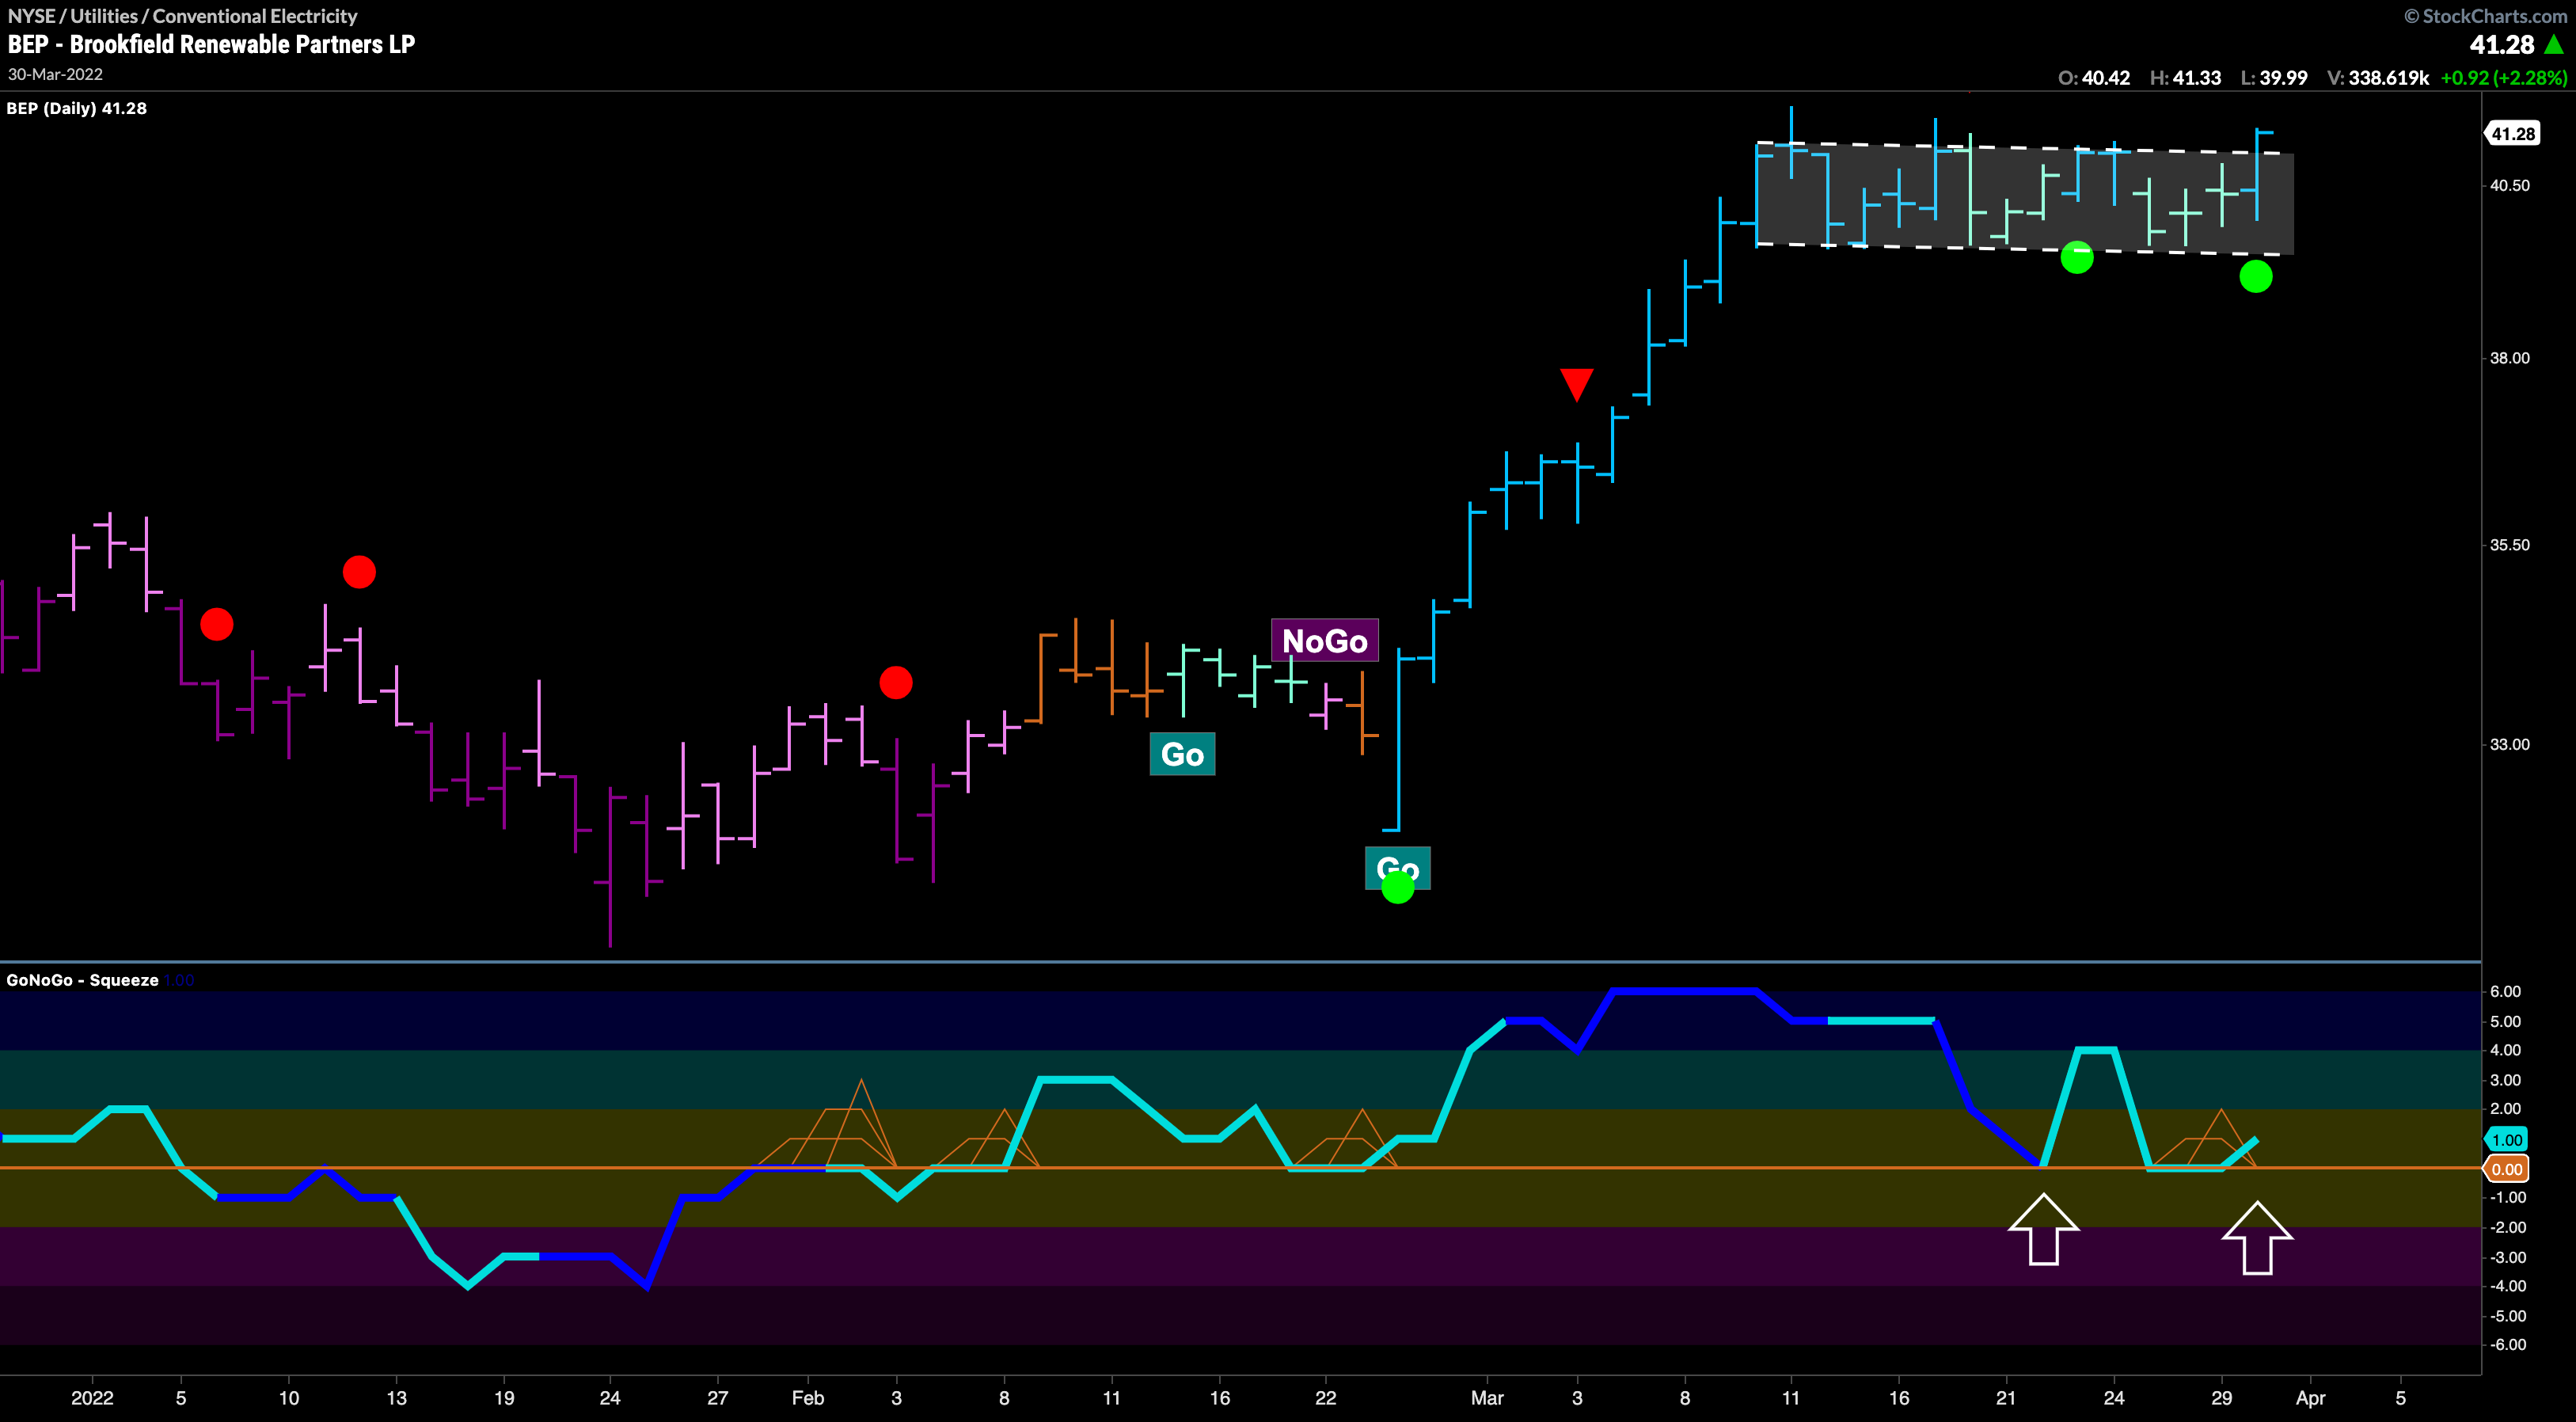This screenshot has height=1422, width=2576.
Task: Click the Mar label on date axis
Action: (x=1487, y=1398)
